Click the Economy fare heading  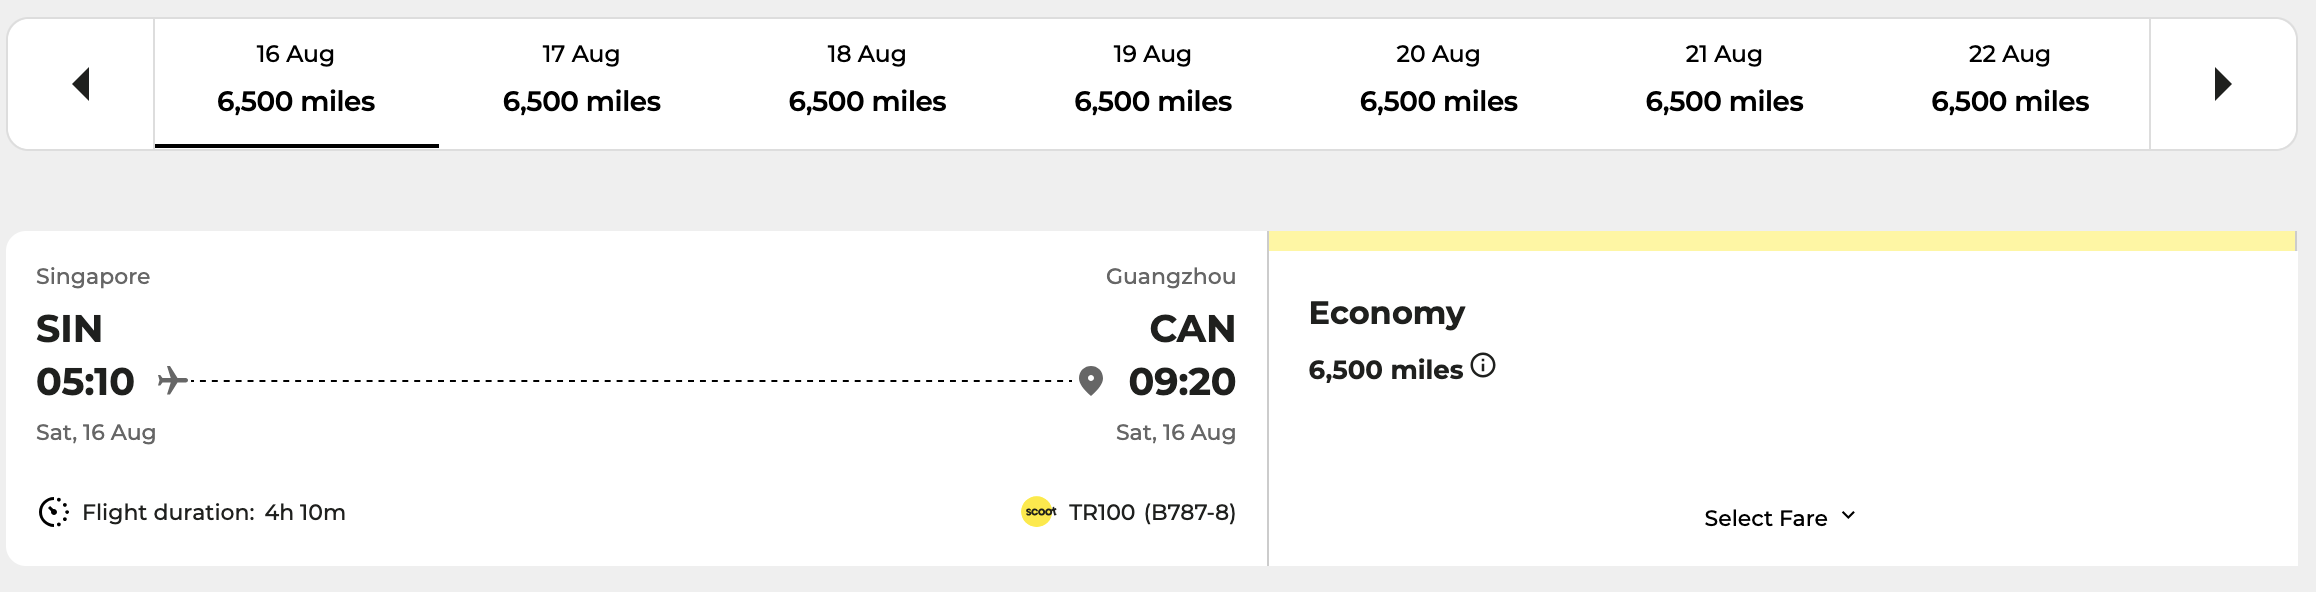(1387, 313)
